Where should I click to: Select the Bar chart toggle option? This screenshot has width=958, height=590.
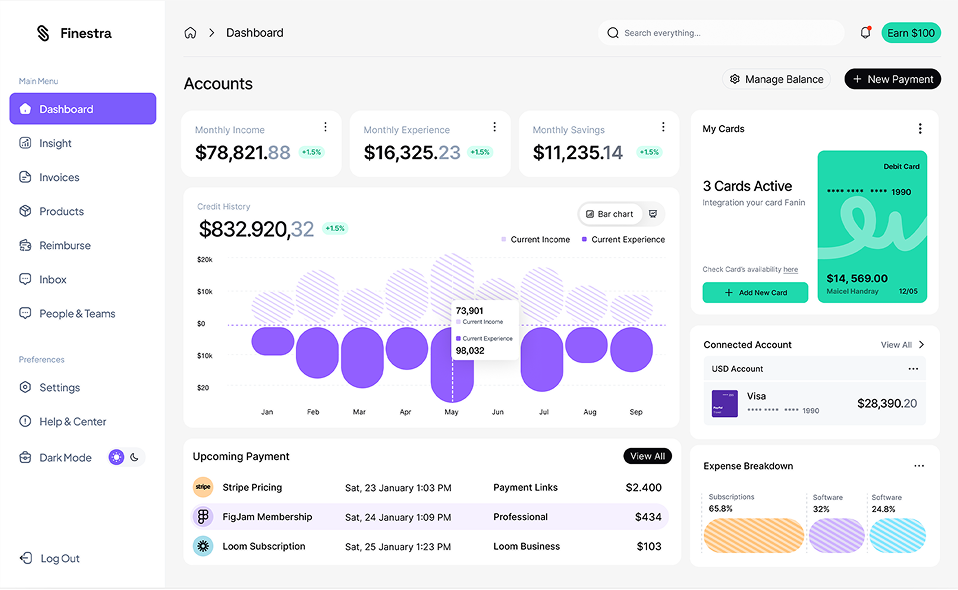[610, 214]
